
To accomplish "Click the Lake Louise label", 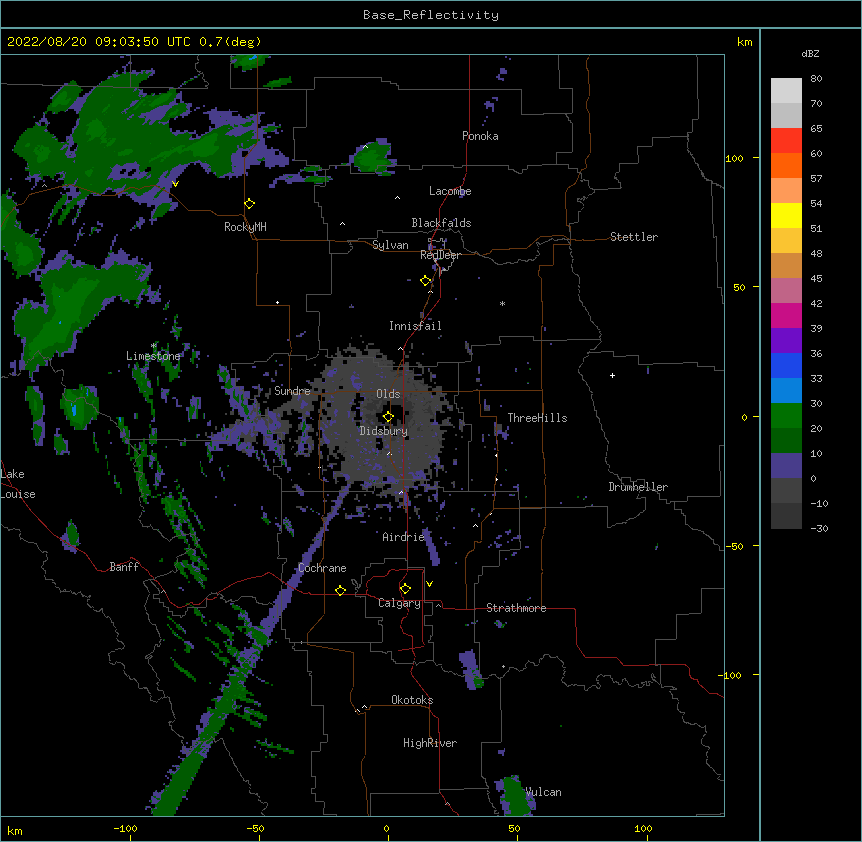I will click(x=17, y=484).
